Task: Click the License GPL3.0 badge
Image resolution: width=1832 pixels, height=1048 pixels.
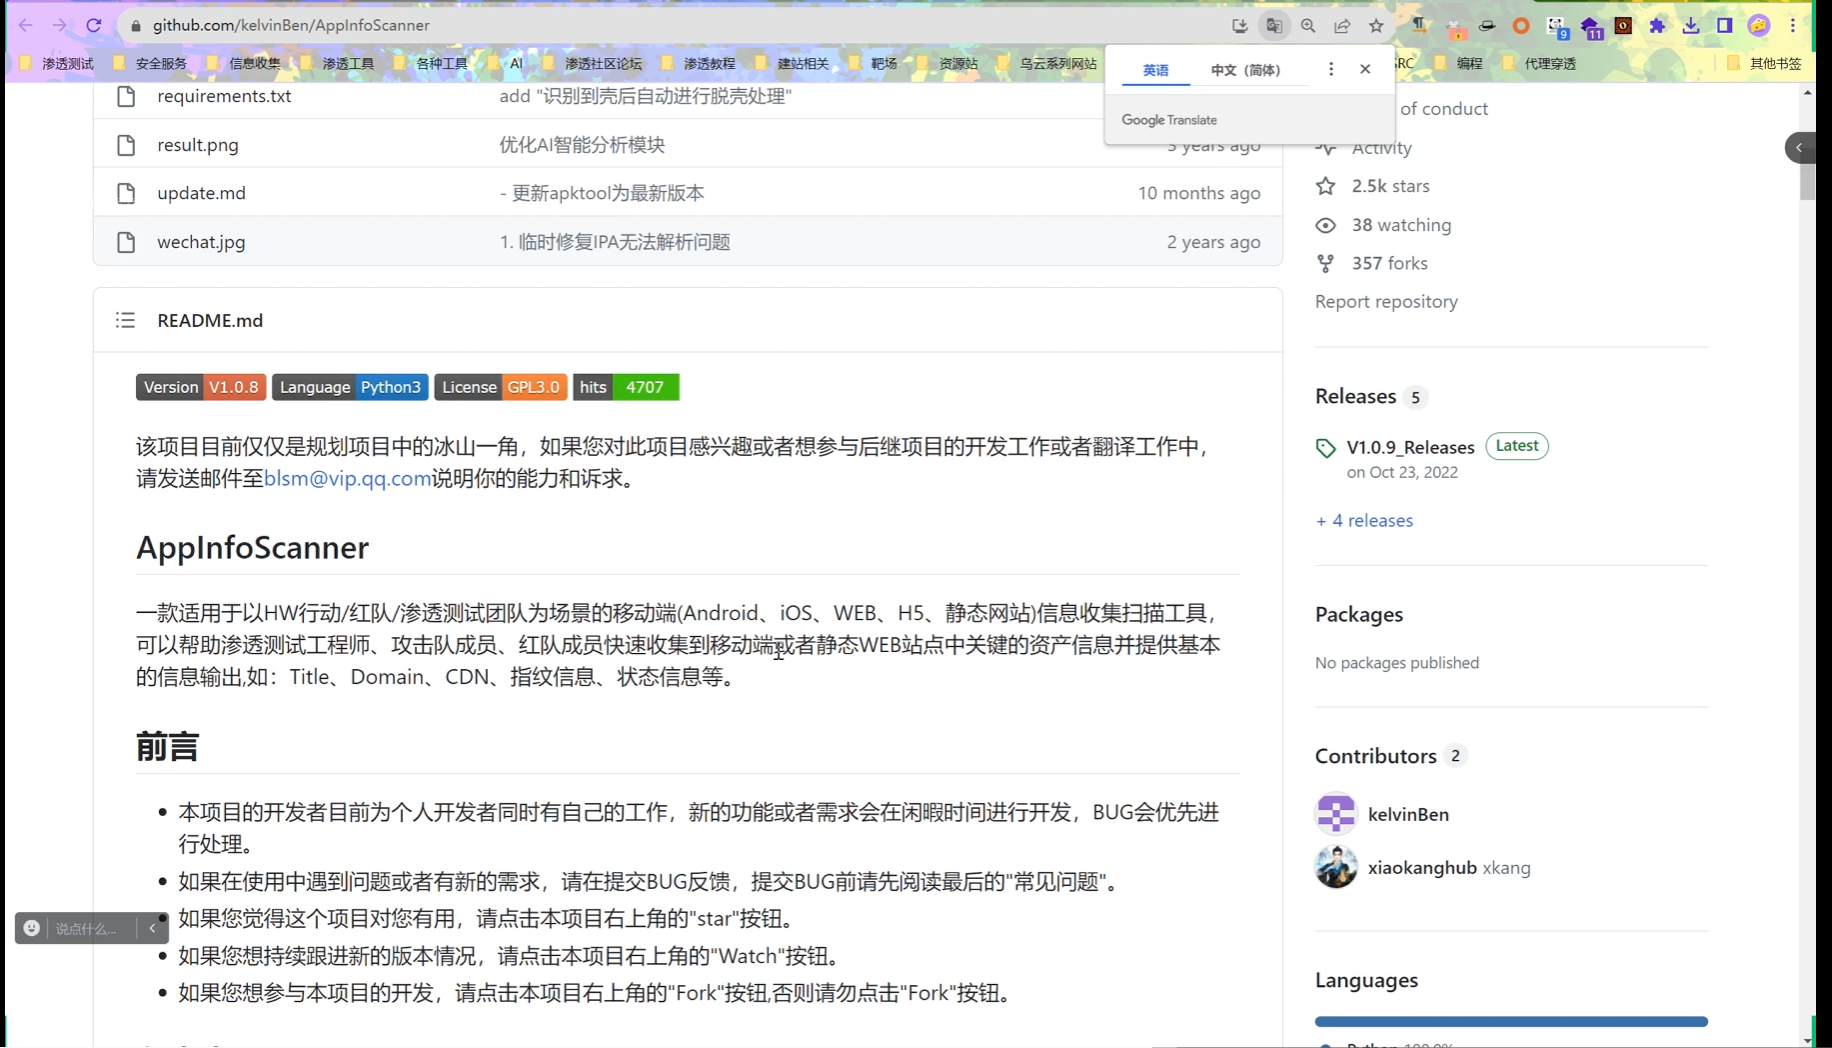Action: click(501, 387)
